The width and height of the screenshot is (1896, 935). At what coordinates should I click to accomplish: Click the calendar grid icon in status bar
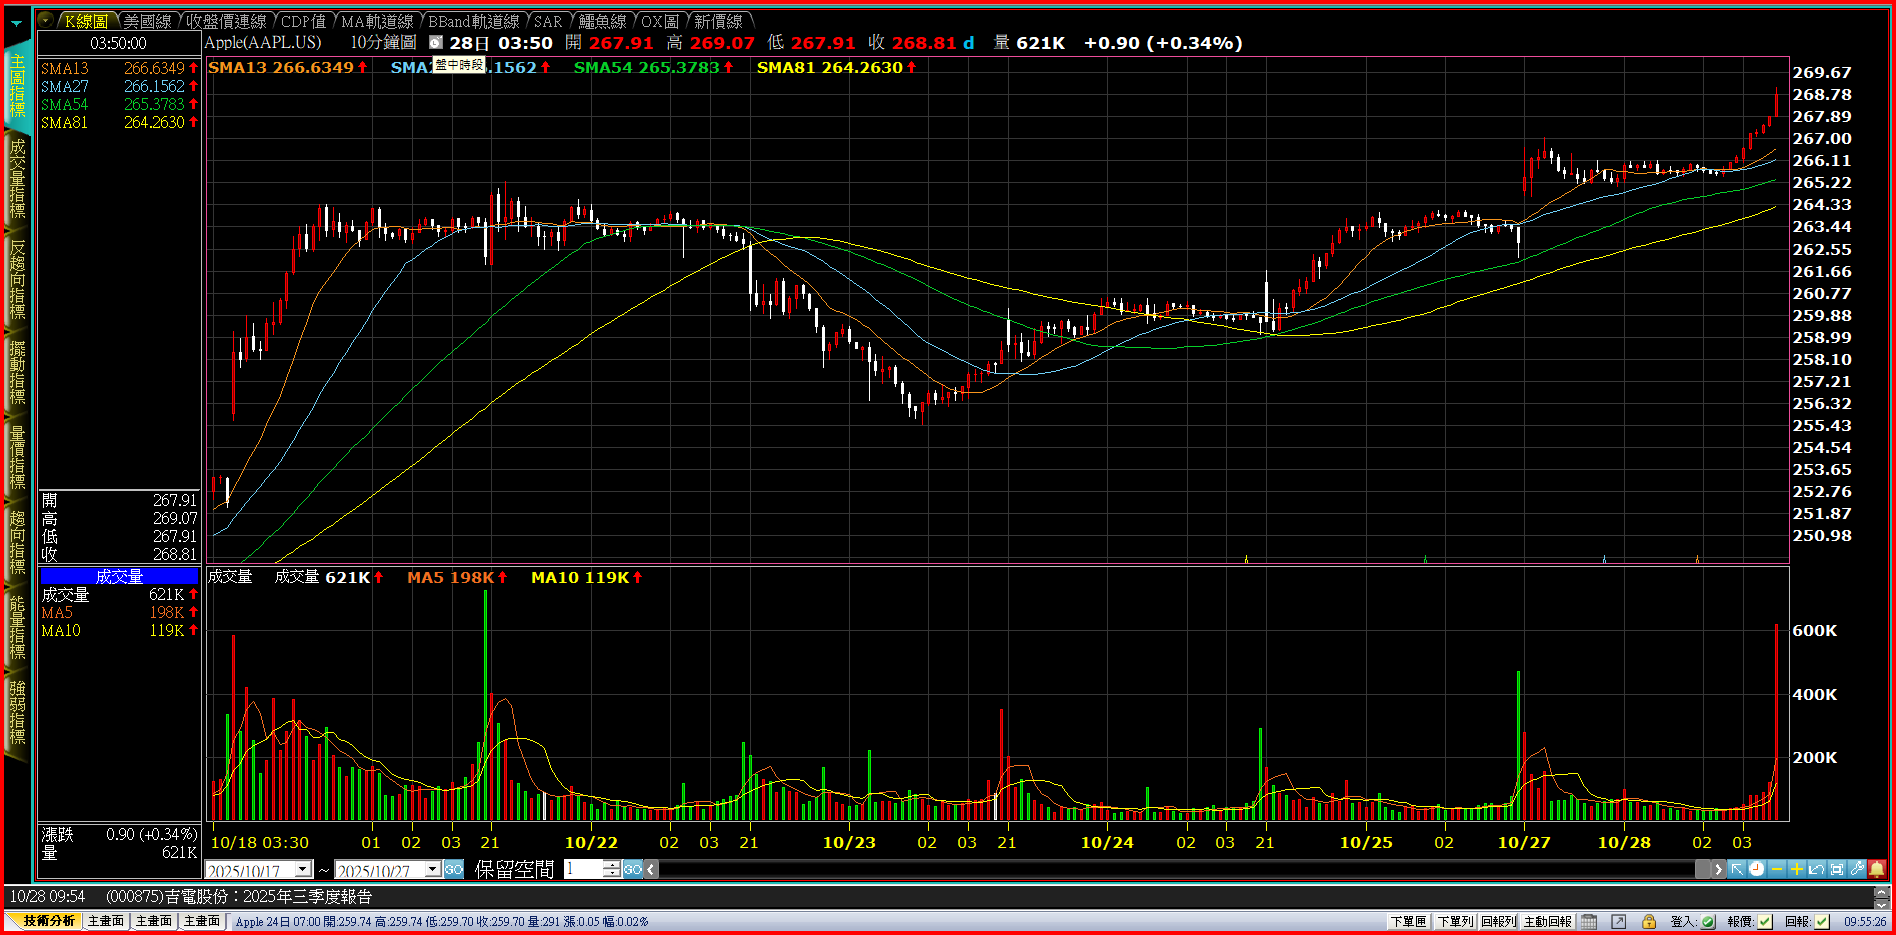1589,921
